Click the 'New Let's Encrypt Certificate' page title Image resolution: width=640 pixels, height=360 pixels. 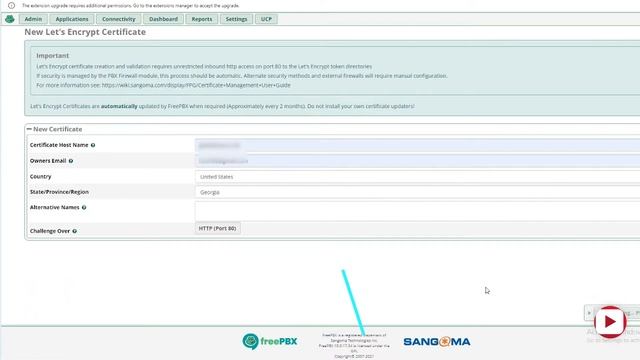(x=85, y=32)
